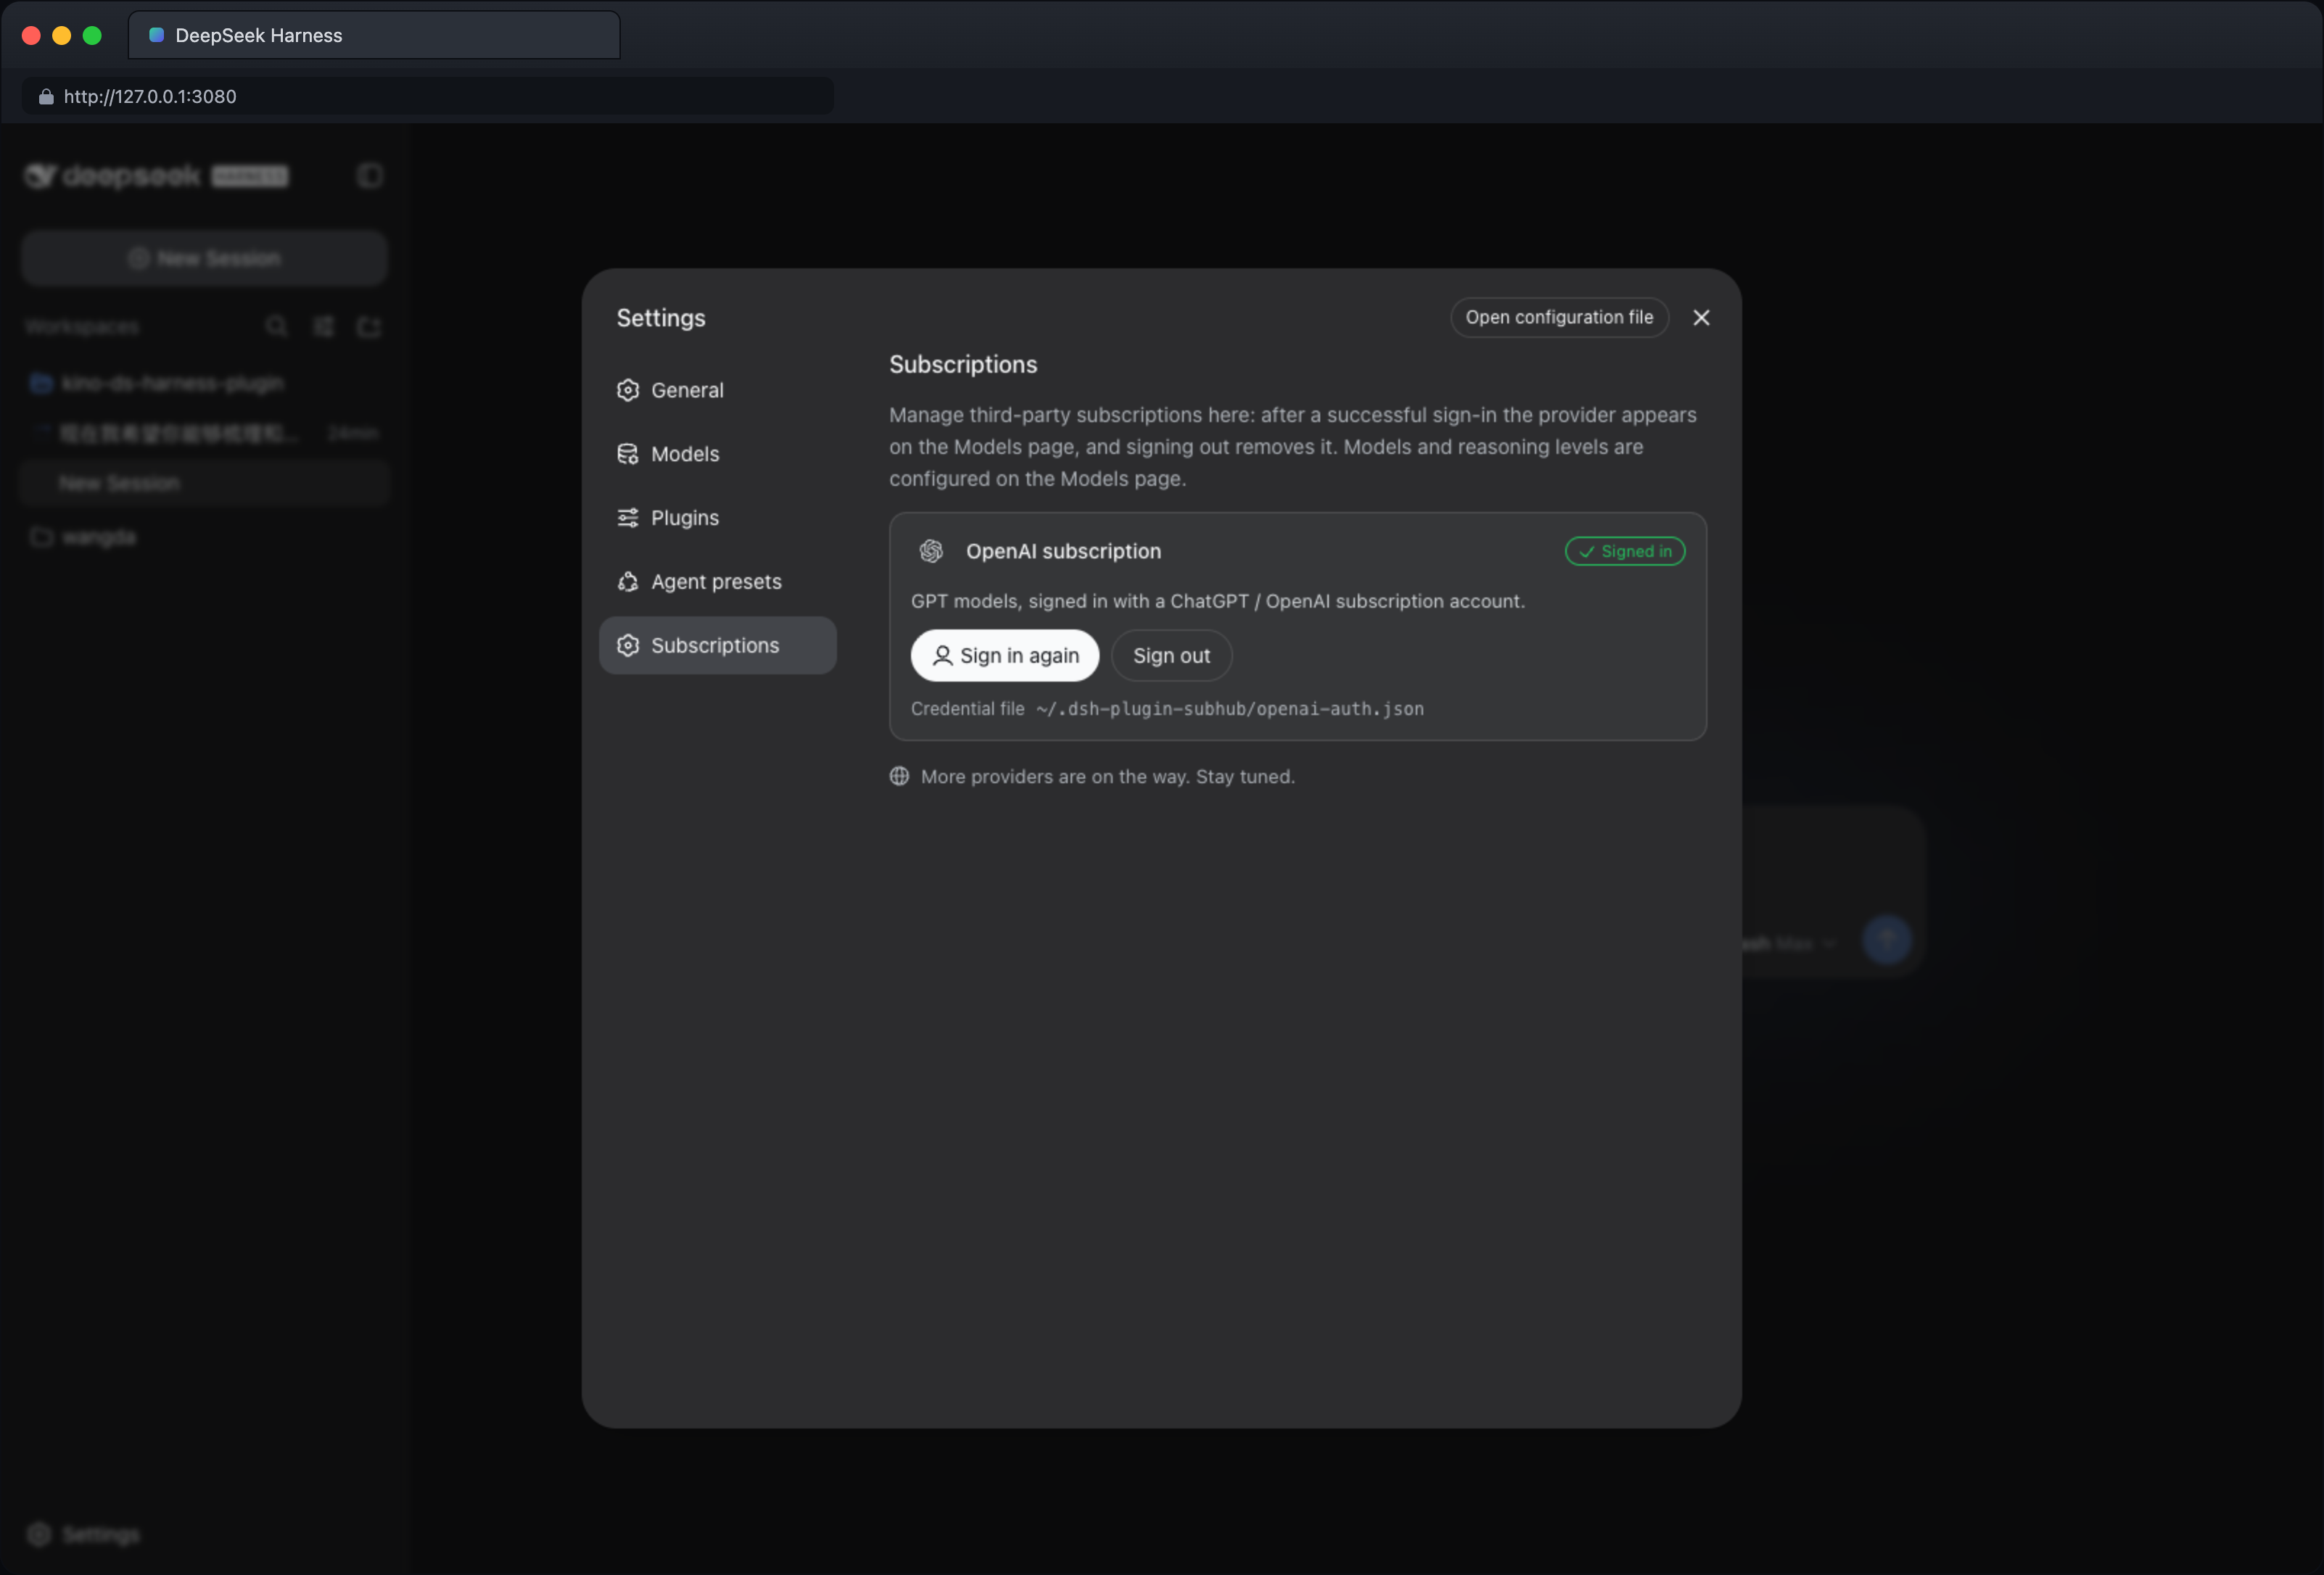
Task: Click the More providers notice text
Action: coord(1107,776)
